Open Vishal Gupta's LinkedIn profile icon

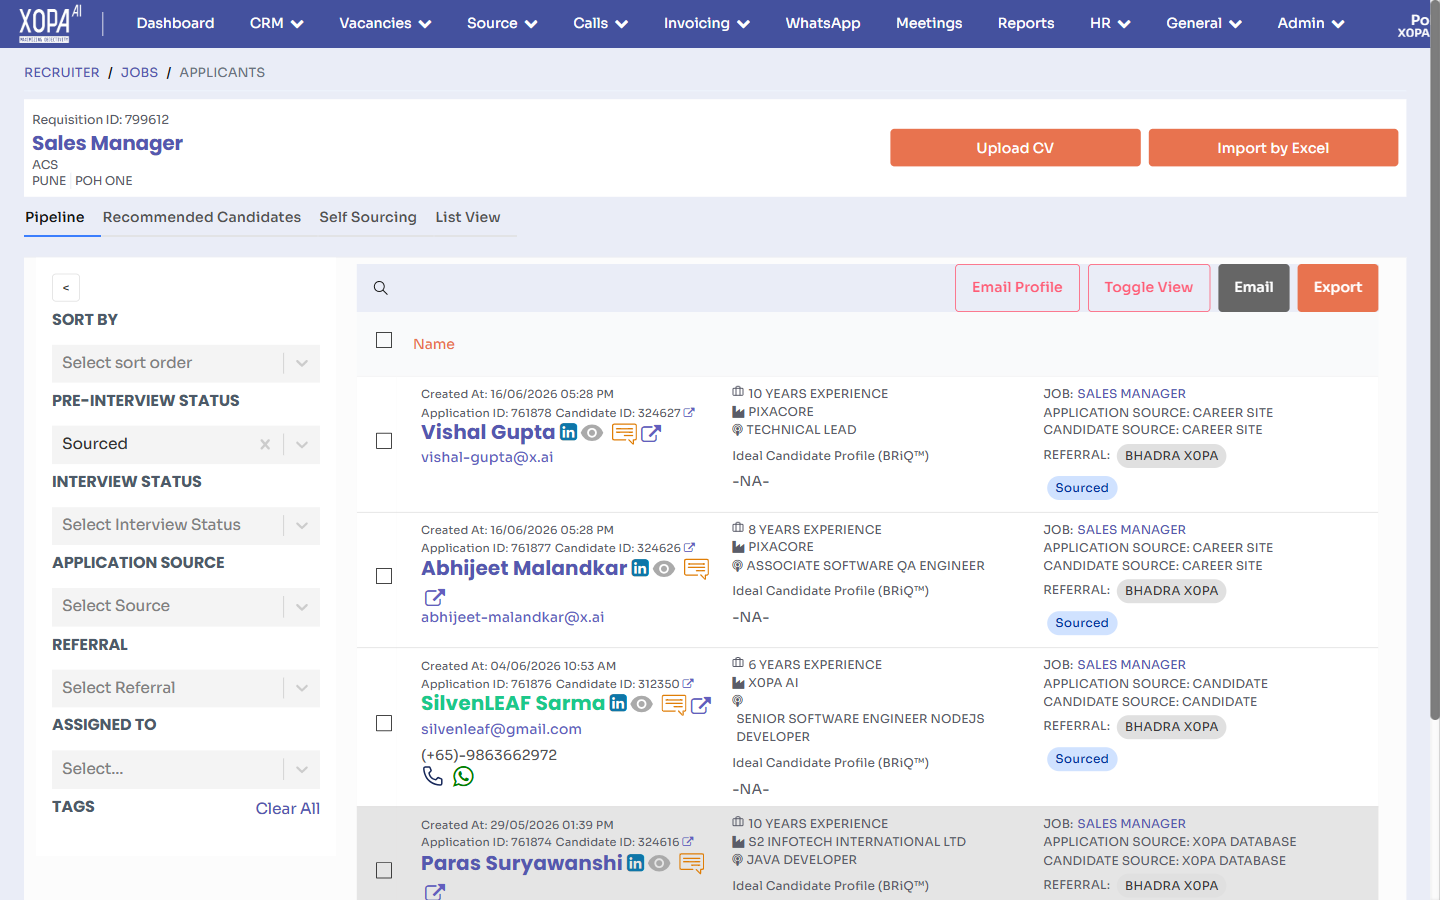click(568, 432)
